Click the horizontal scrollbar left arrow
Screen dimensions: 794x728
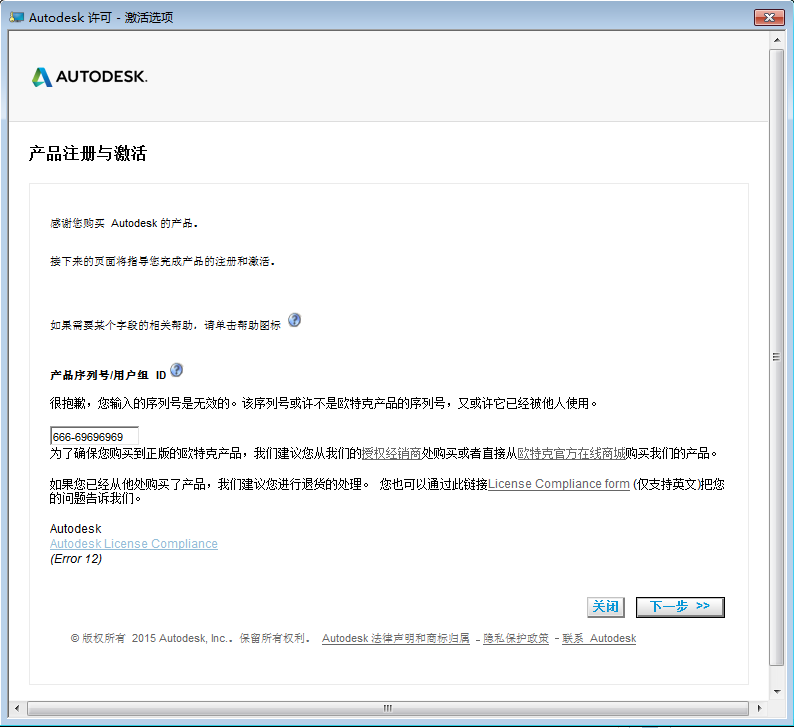click(17, 708)
